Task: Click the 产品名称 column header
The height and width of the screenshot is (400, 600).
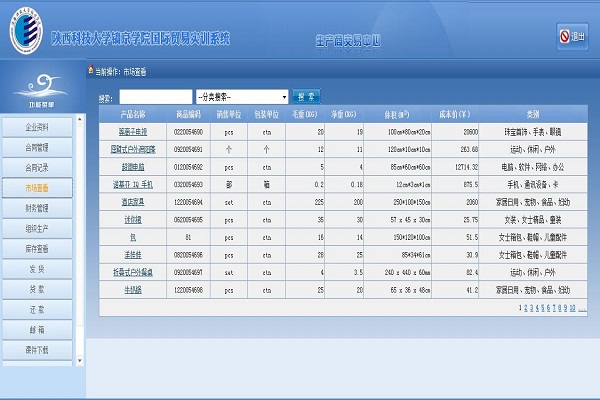Action: 133,114
